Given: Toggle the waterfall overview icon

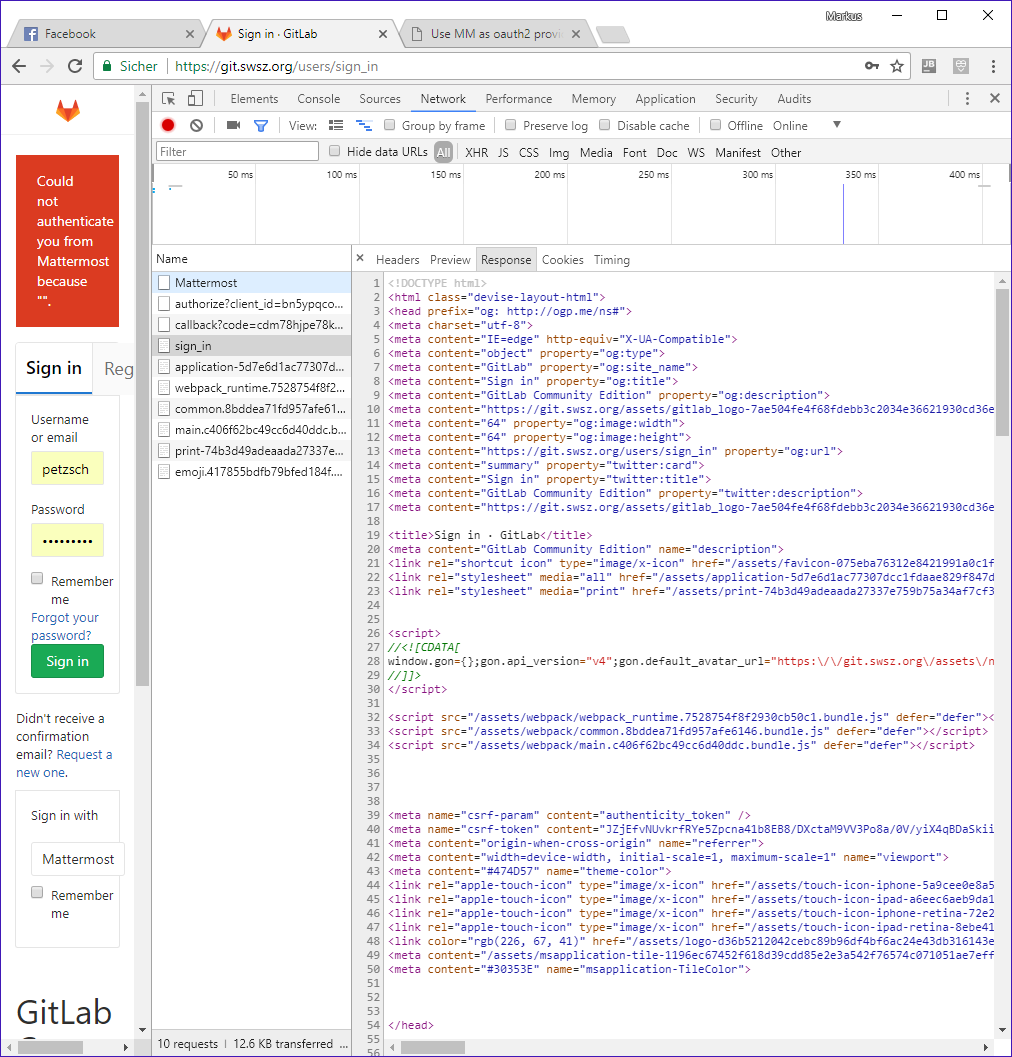Looking at the screenshot, I should pyautogui.click(x=364, y=125).
